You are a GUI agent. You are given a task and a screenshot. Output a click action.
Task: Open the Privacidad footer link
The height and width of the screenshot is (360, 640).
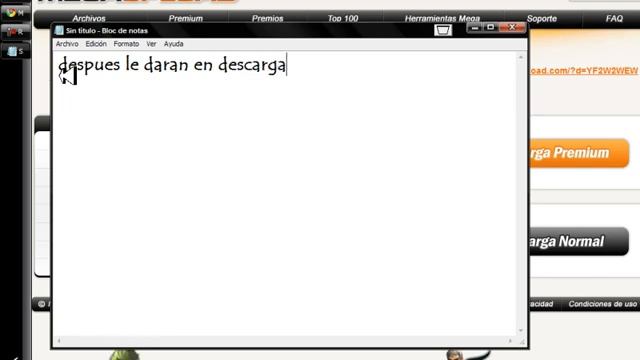tap(541, 304)
